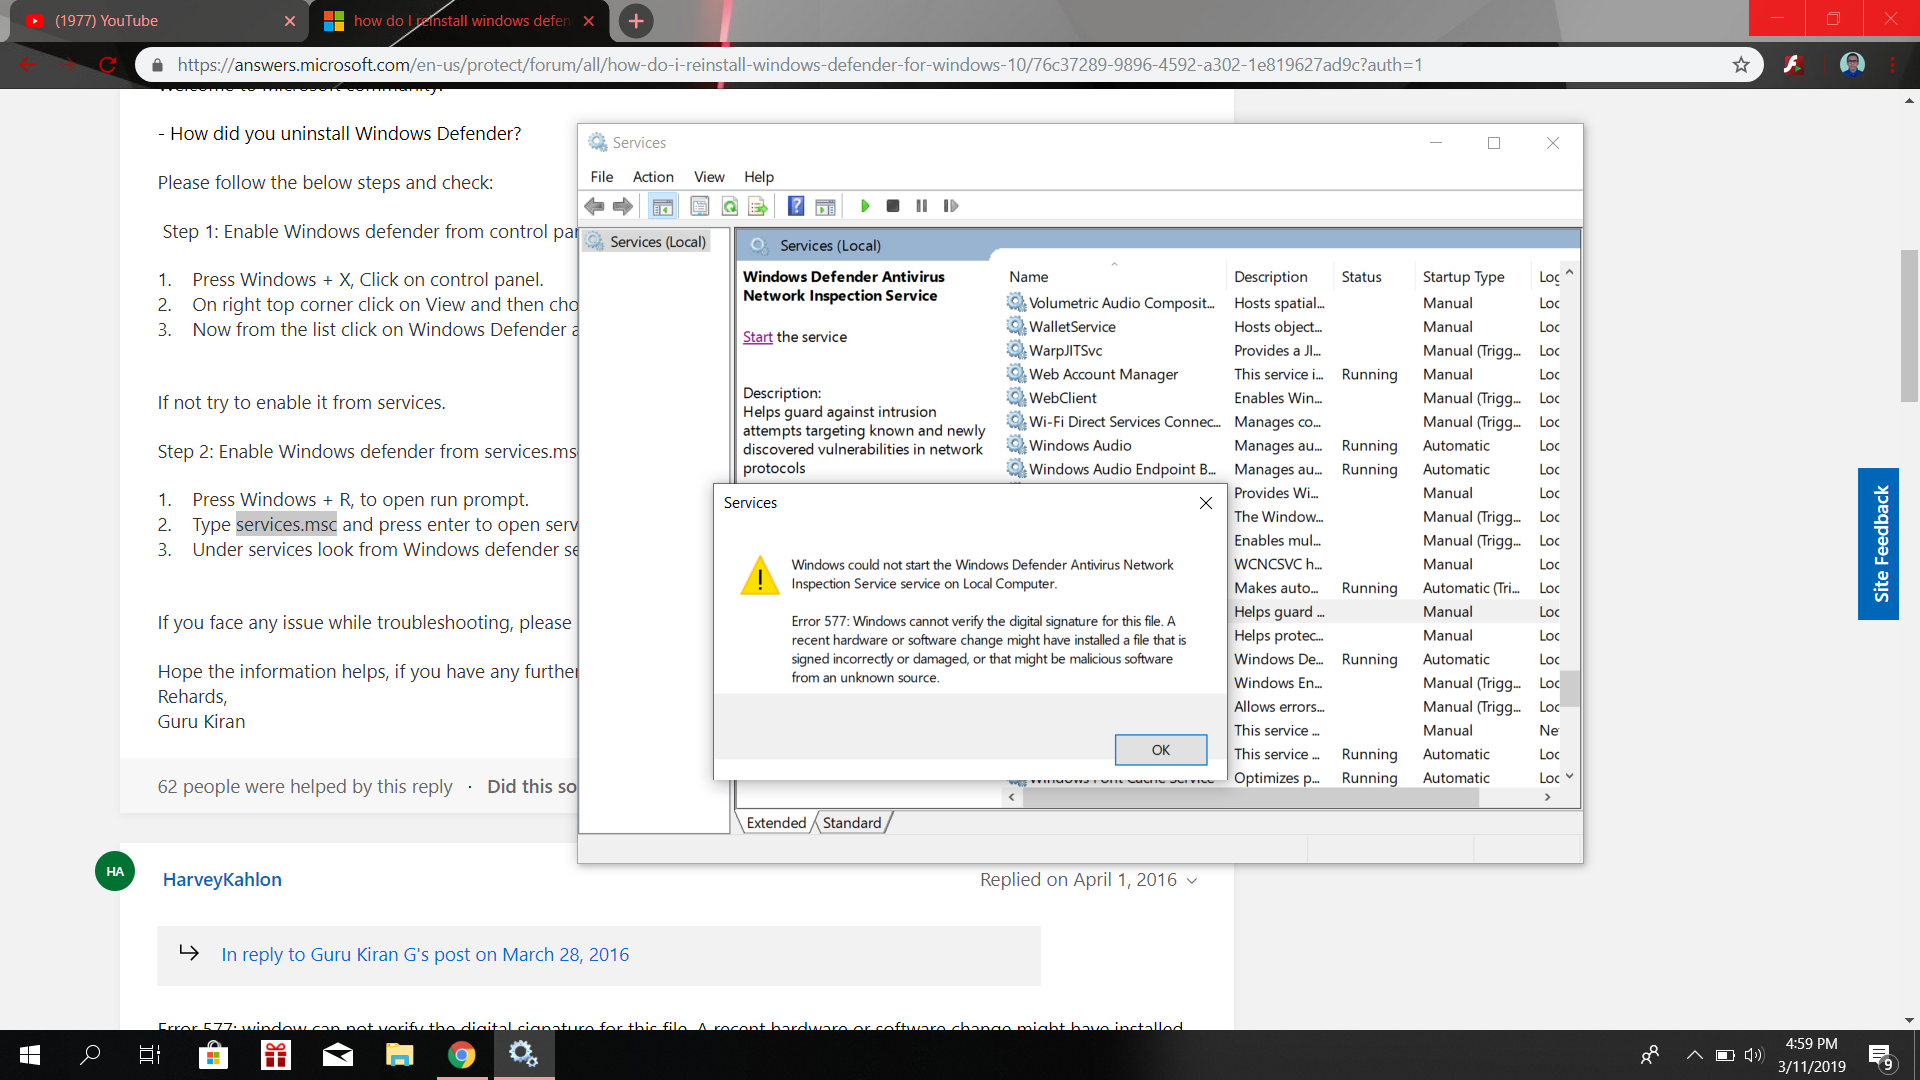Toggle the Show/Hide Action Pane button

click(825, 206)
